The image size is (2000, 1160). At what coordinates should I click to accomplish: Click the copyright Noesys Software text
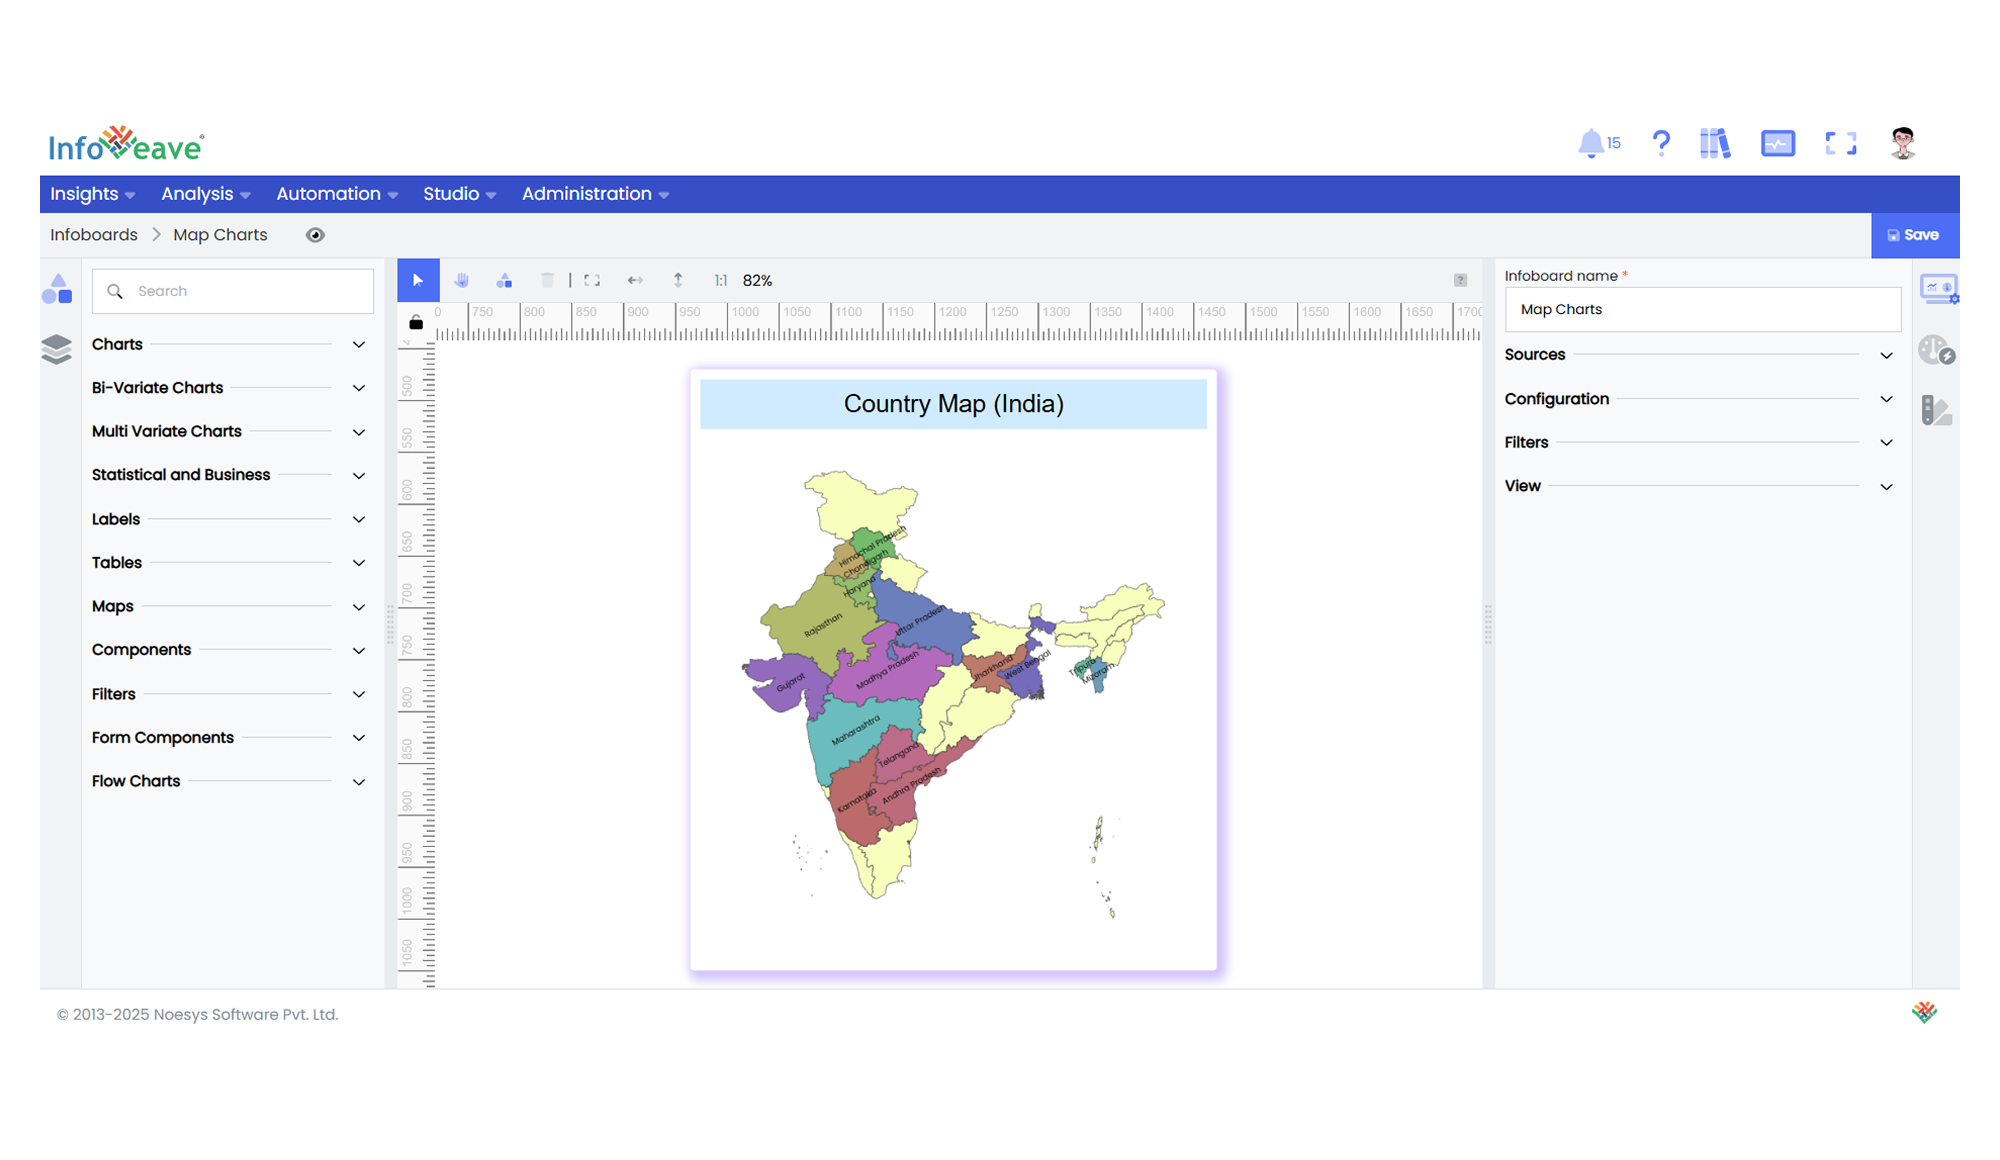197,1014
